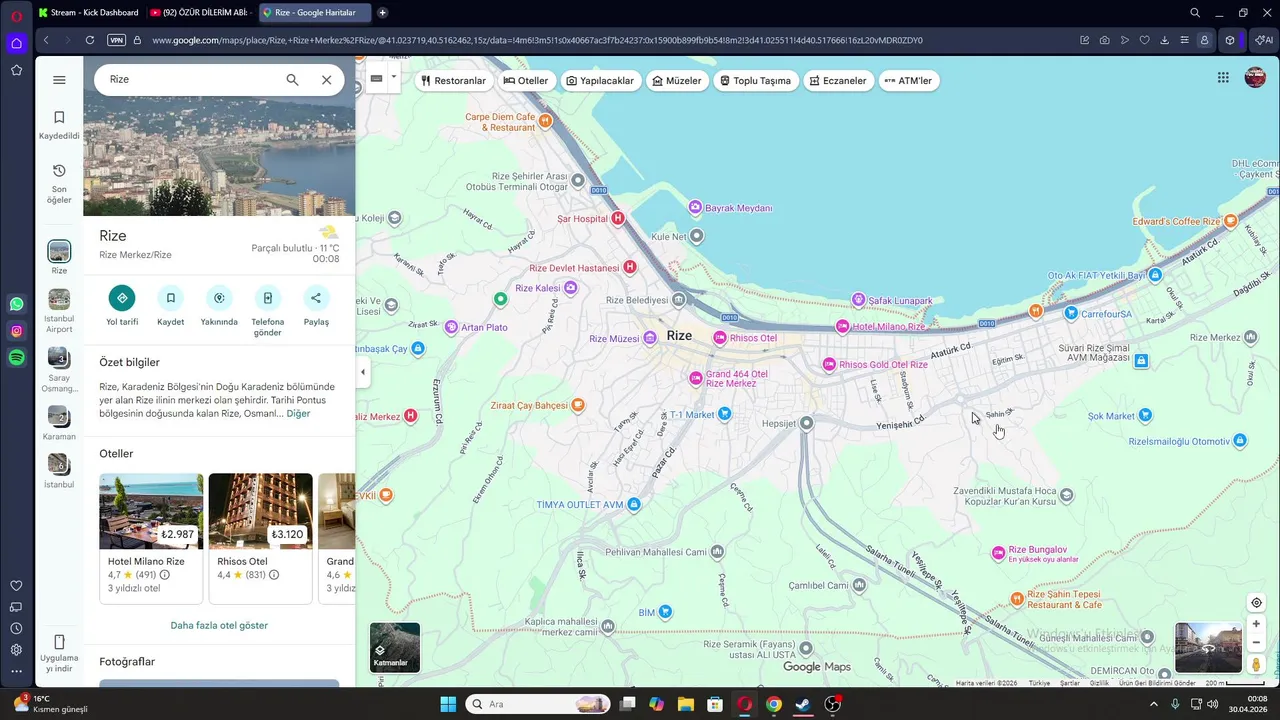Click the VPN badge in address bar
Viewport: 1280px width, 720px height.
point(116,40)
